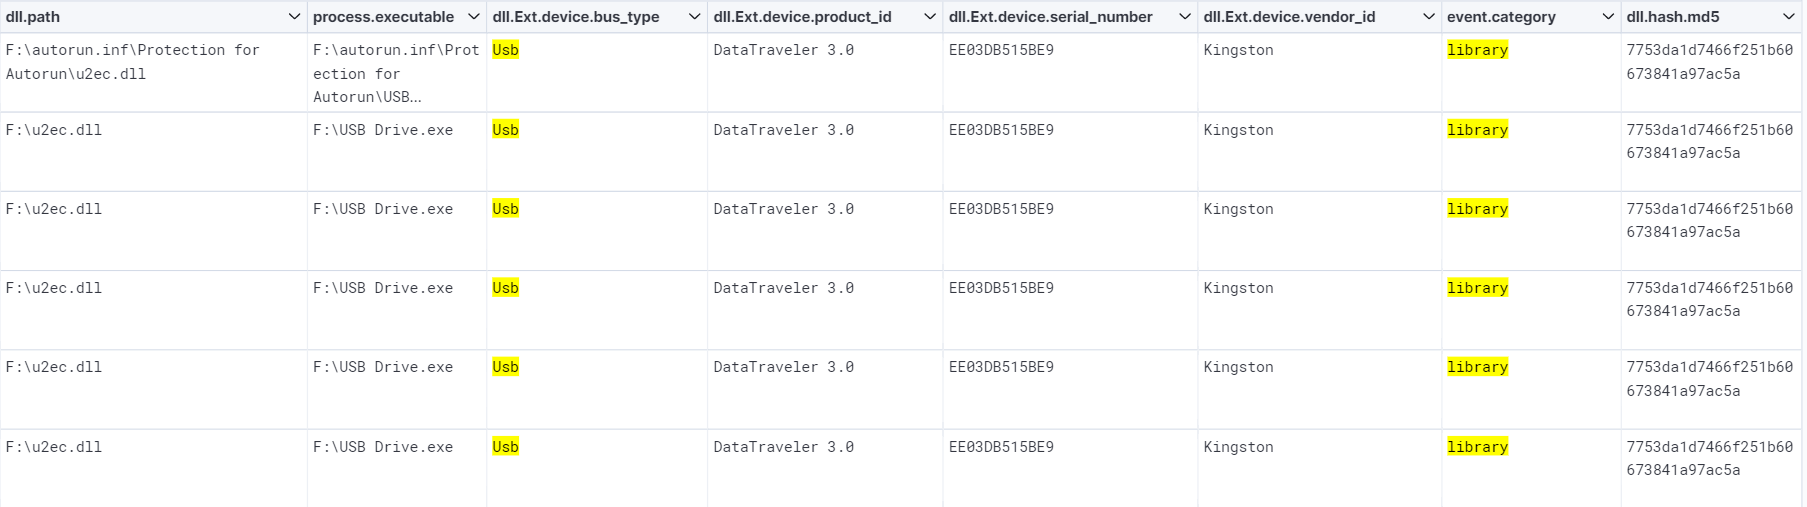Select serial EE03DB515BE9 in fifth row
This screenshot has height=507, width=1807.
pos(1001,367)
